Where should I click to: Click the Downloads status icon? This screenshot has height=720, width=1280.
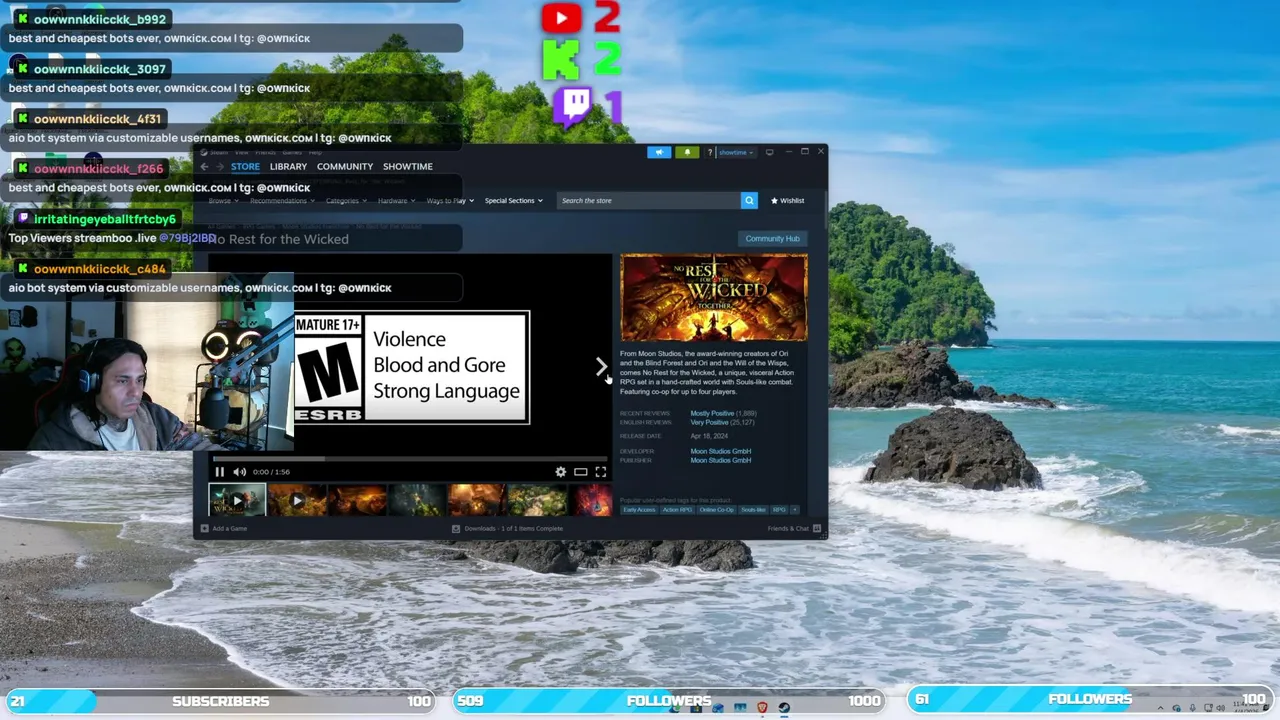456,528
